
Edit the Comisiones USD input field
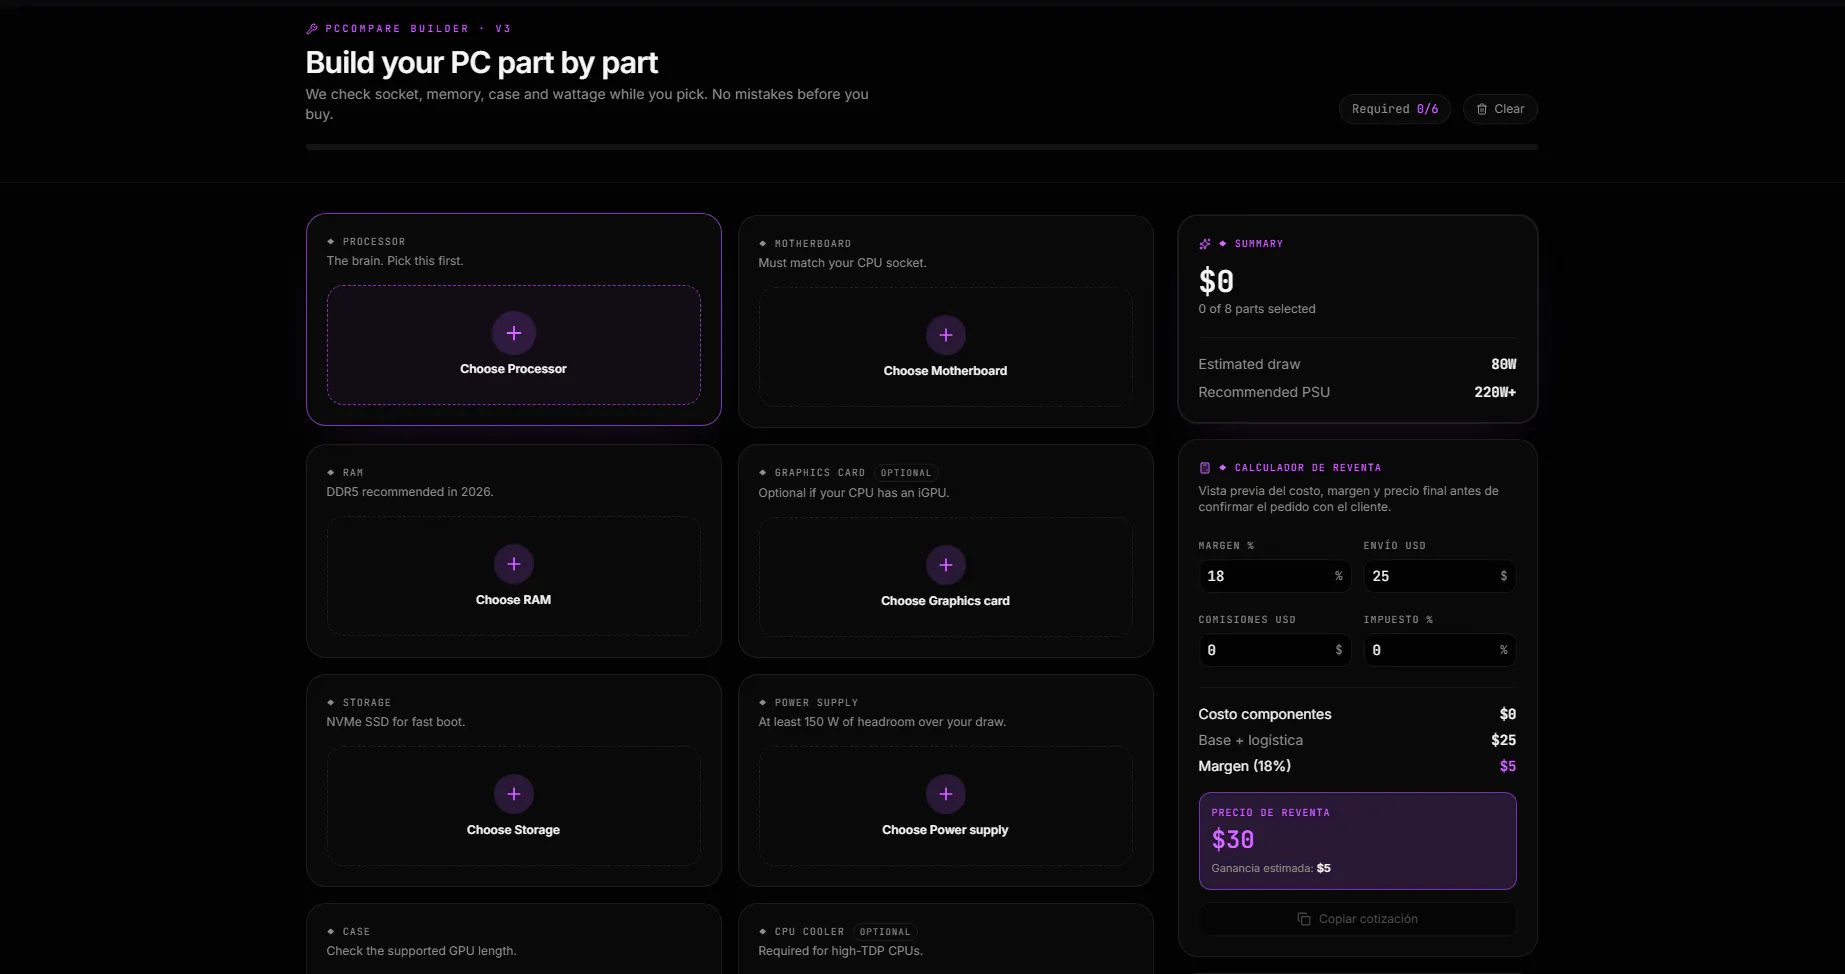1274,650
